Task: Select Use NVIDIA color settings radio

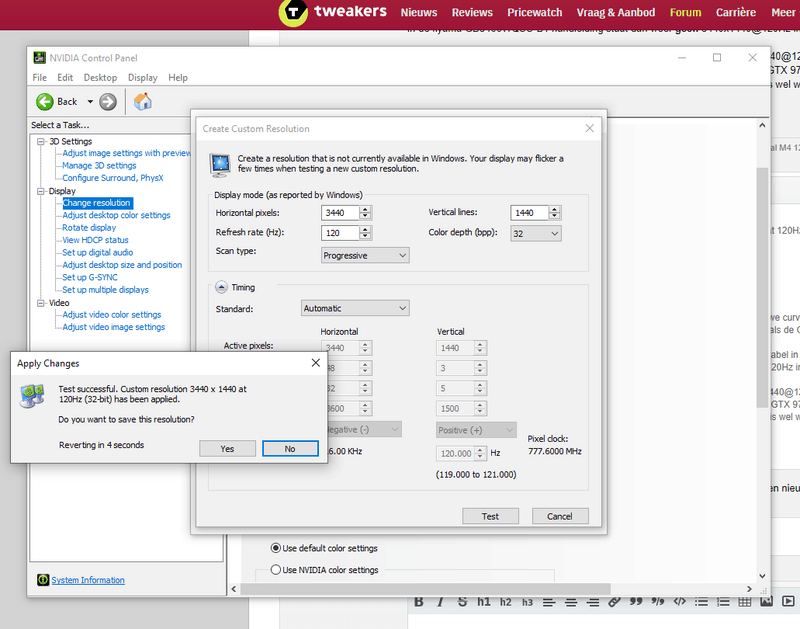Action: pos(276,569)
